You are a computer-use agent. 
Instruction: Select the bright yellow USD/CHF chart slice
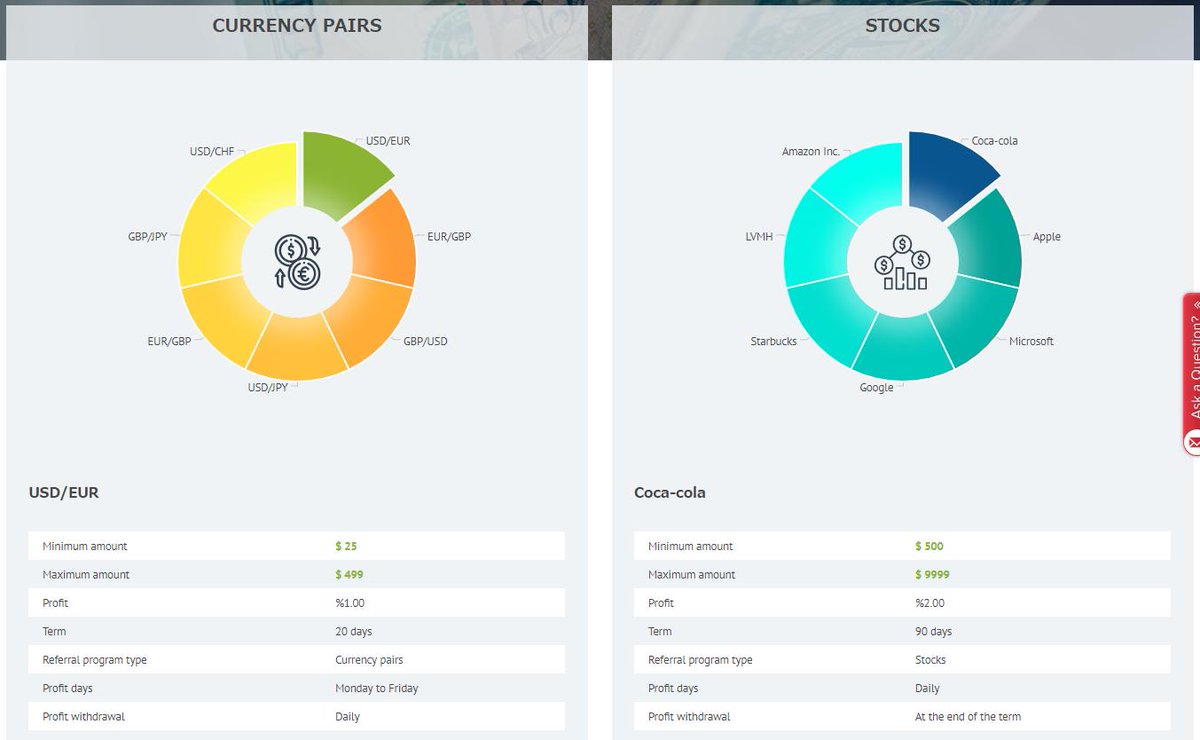pyautogui.click(x=256, y=180)
